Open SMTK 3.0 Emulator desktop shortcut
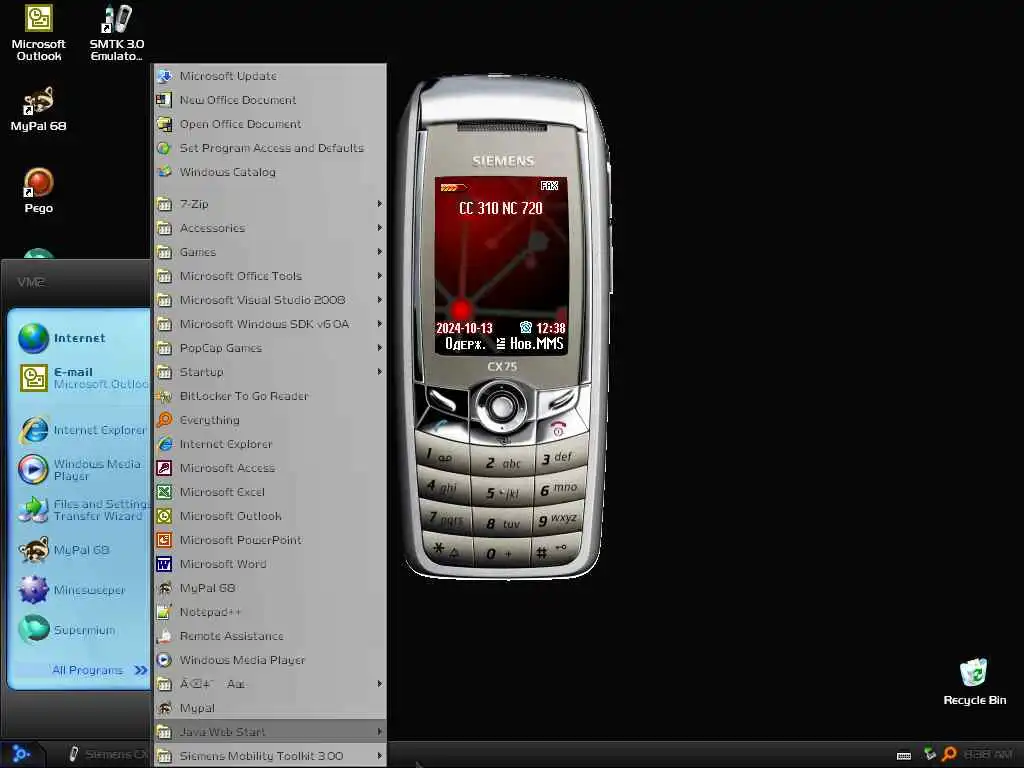Image resolution: width=1024 pixels, height=768 pixels. [117, 33]
